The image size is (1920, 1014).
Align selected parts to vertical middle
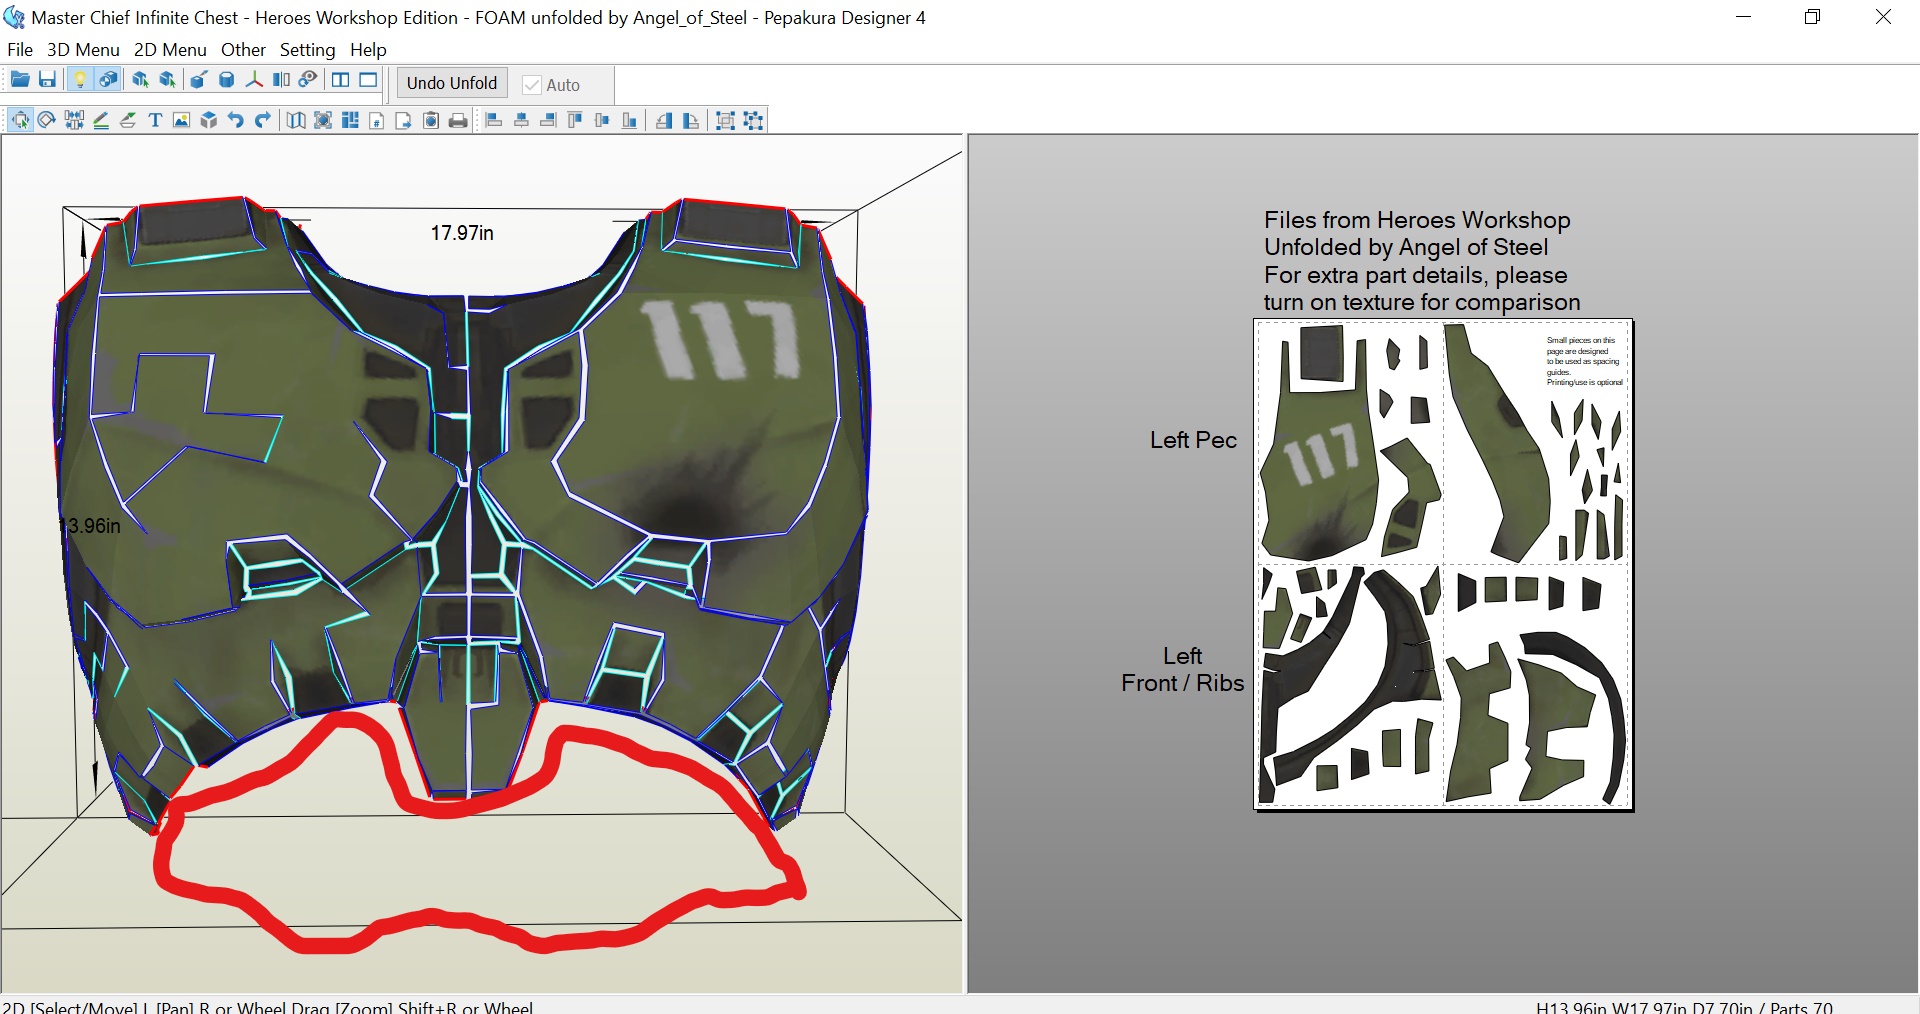tap(602, 120)
